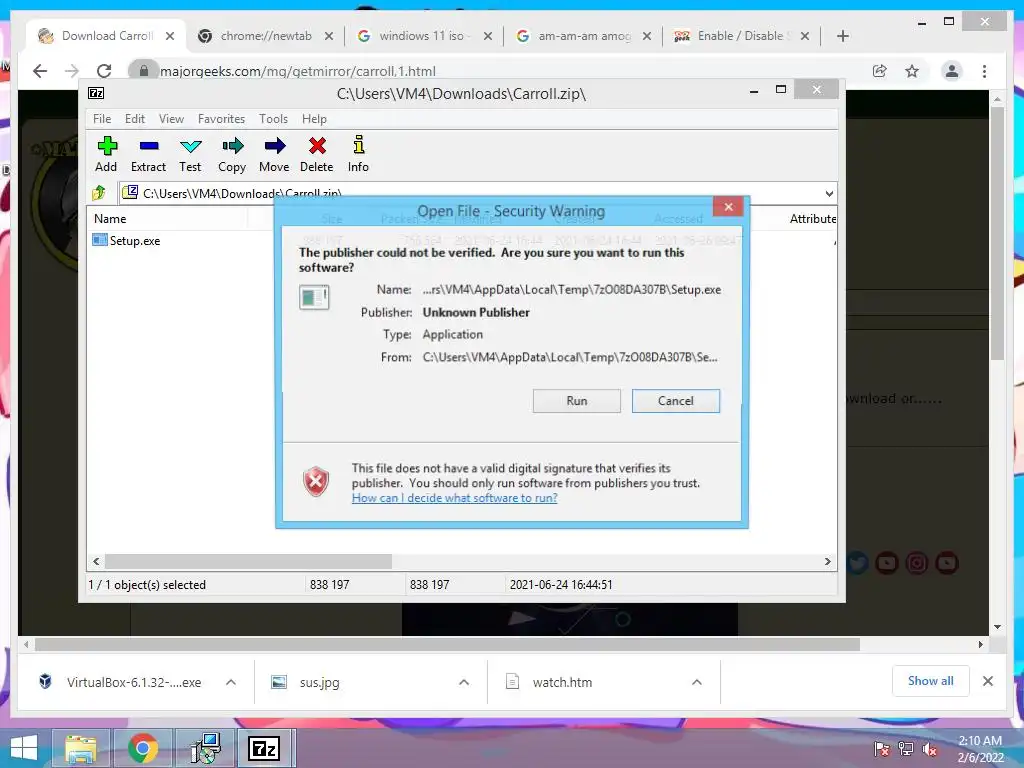Open the Help menu in 7-Zip
This screenshot has height=768, width=1024.
point(314,119)
